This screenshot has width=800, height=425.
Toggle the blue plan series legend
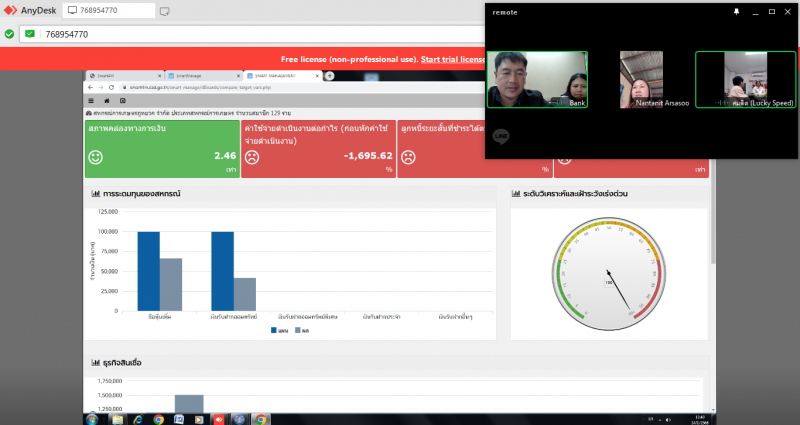coord(279,331)
